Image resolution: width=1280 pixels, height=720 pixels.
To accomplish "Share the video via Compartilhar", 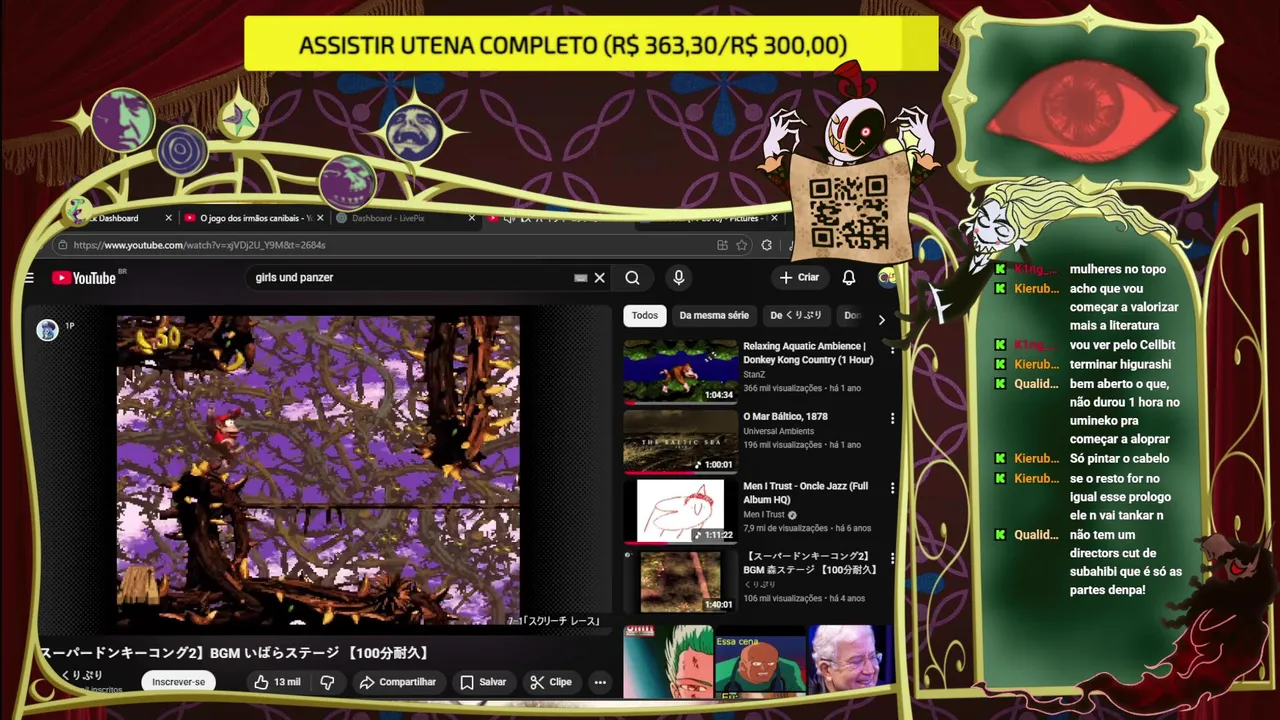I will 397,682.
